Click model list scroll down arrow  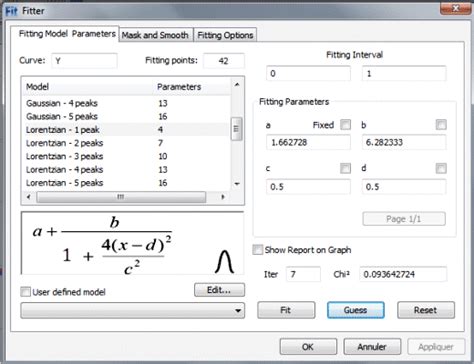click(237, 184)
